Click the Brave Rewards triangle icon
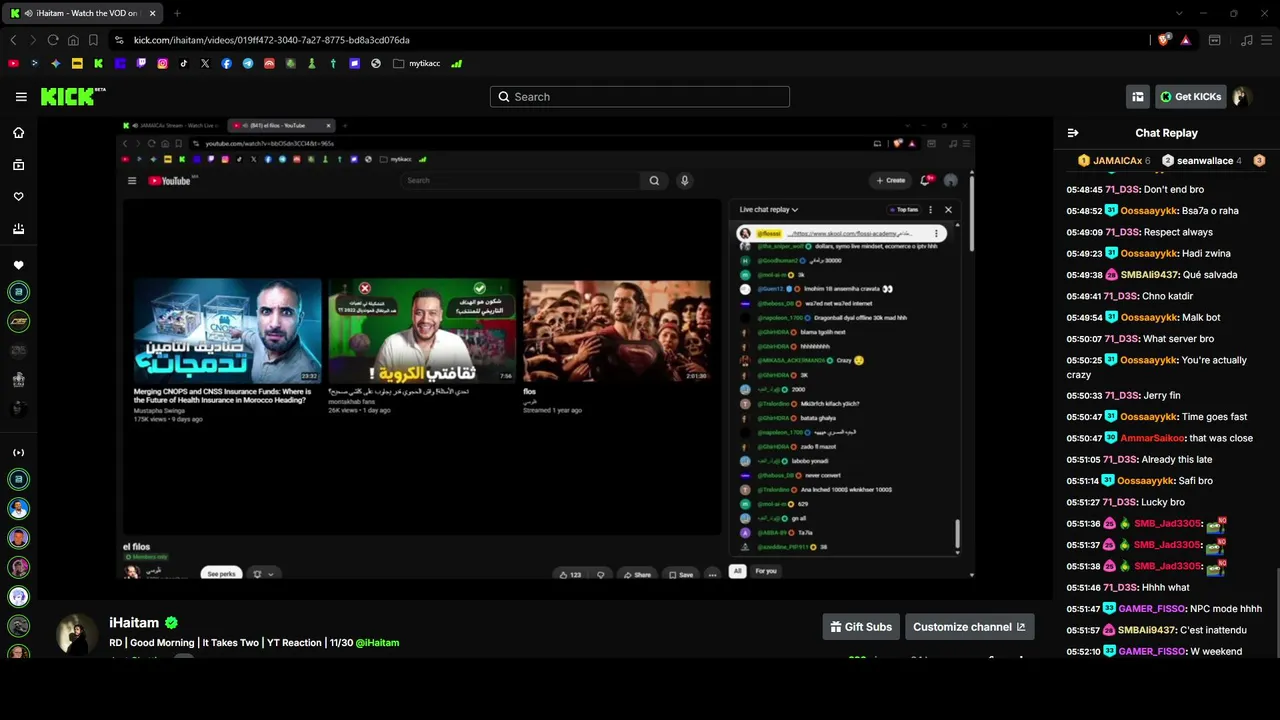Image resolution: width=1280 pixels, height=720 pixels. tap(1185, 40)
